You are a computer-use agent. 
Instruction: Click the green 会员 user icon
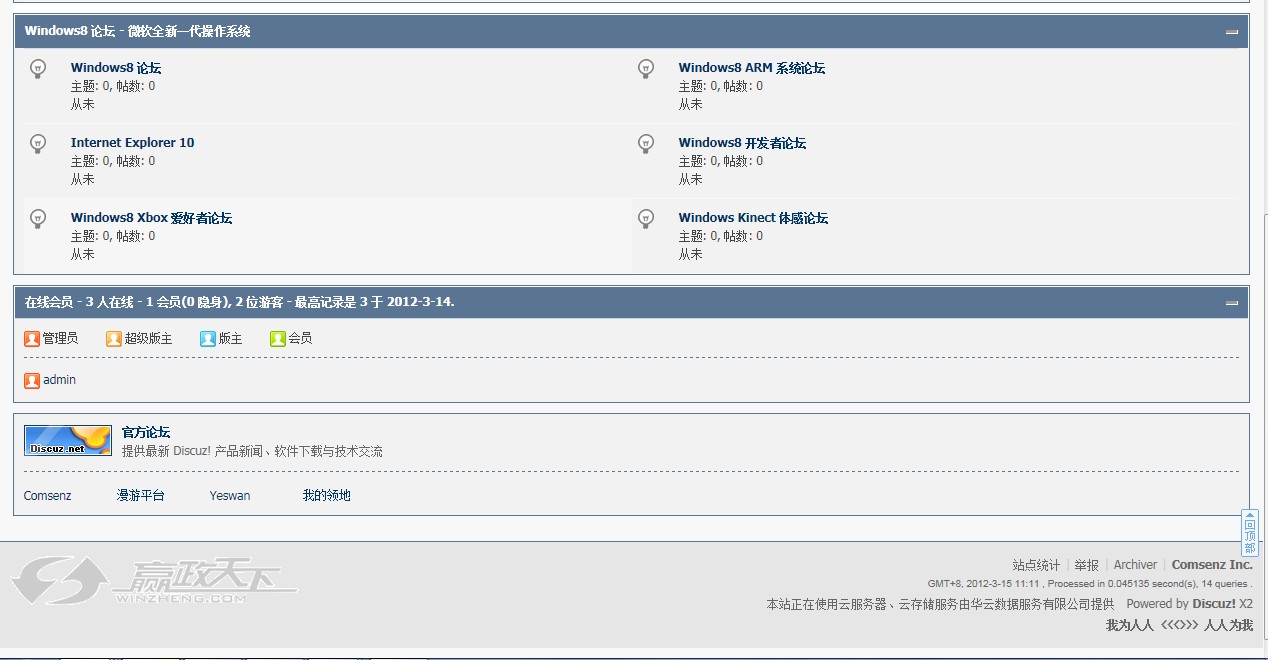[x=278, y=339]
